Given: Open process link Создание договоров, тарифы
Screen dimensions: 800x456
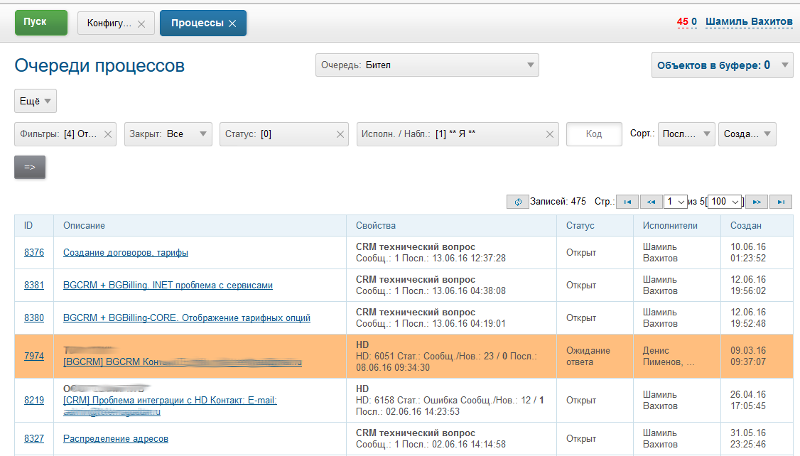Looking at the screenshot, I should click(x=125, y=252).
